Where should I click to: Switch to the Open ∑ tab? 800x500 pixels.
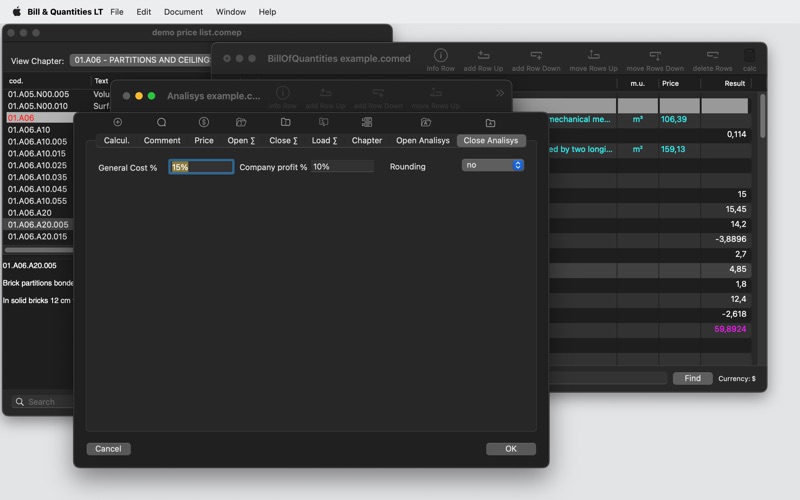click(241, 140)
